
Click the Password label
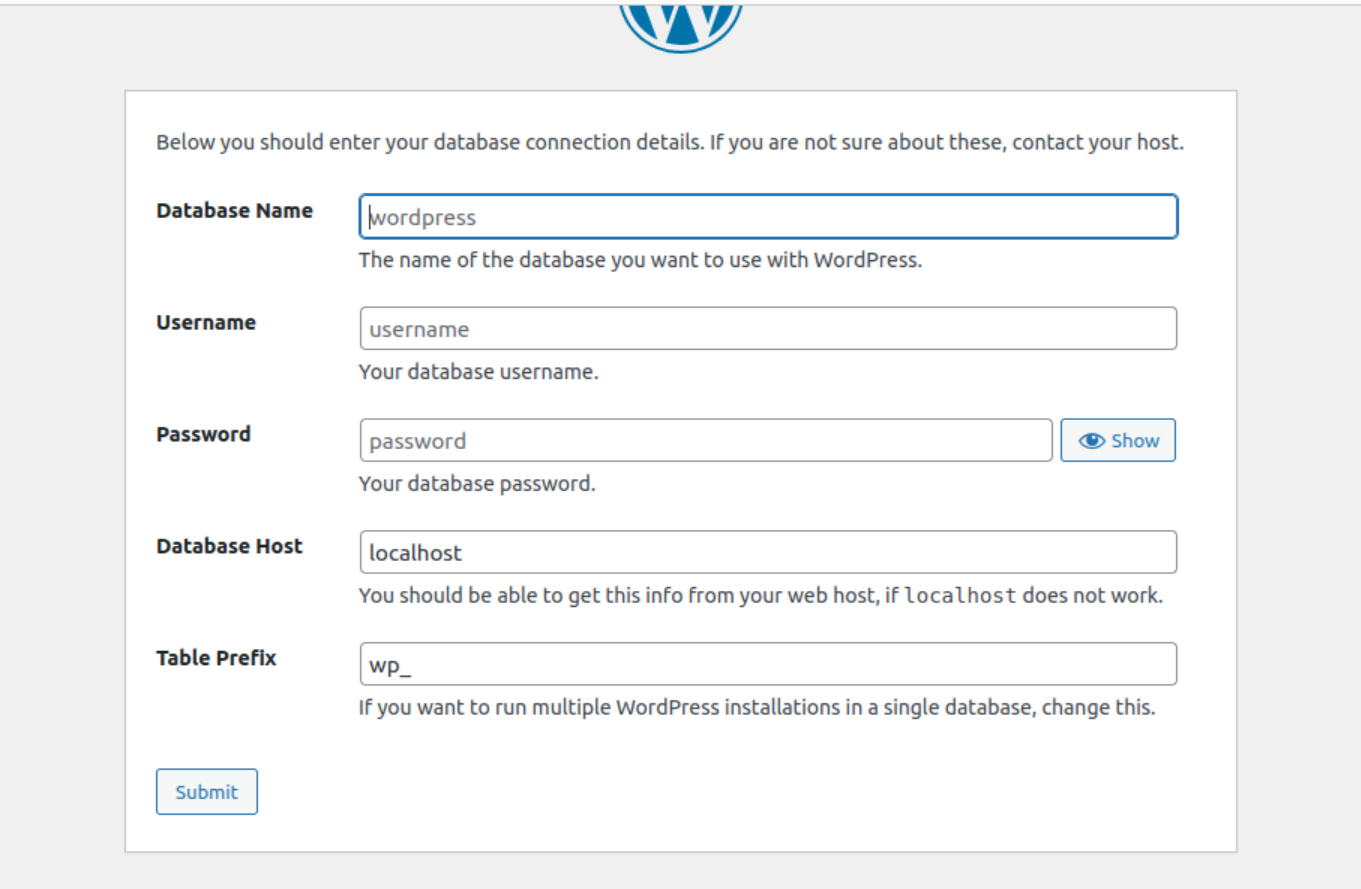tap(203, 435)
